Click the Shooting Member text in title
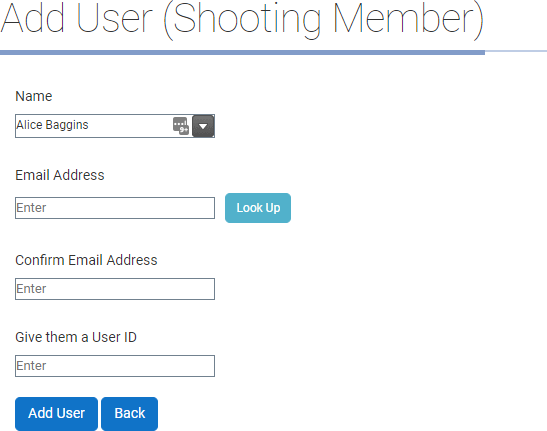This screenshot has width=547, height=431. coord(323,20)
